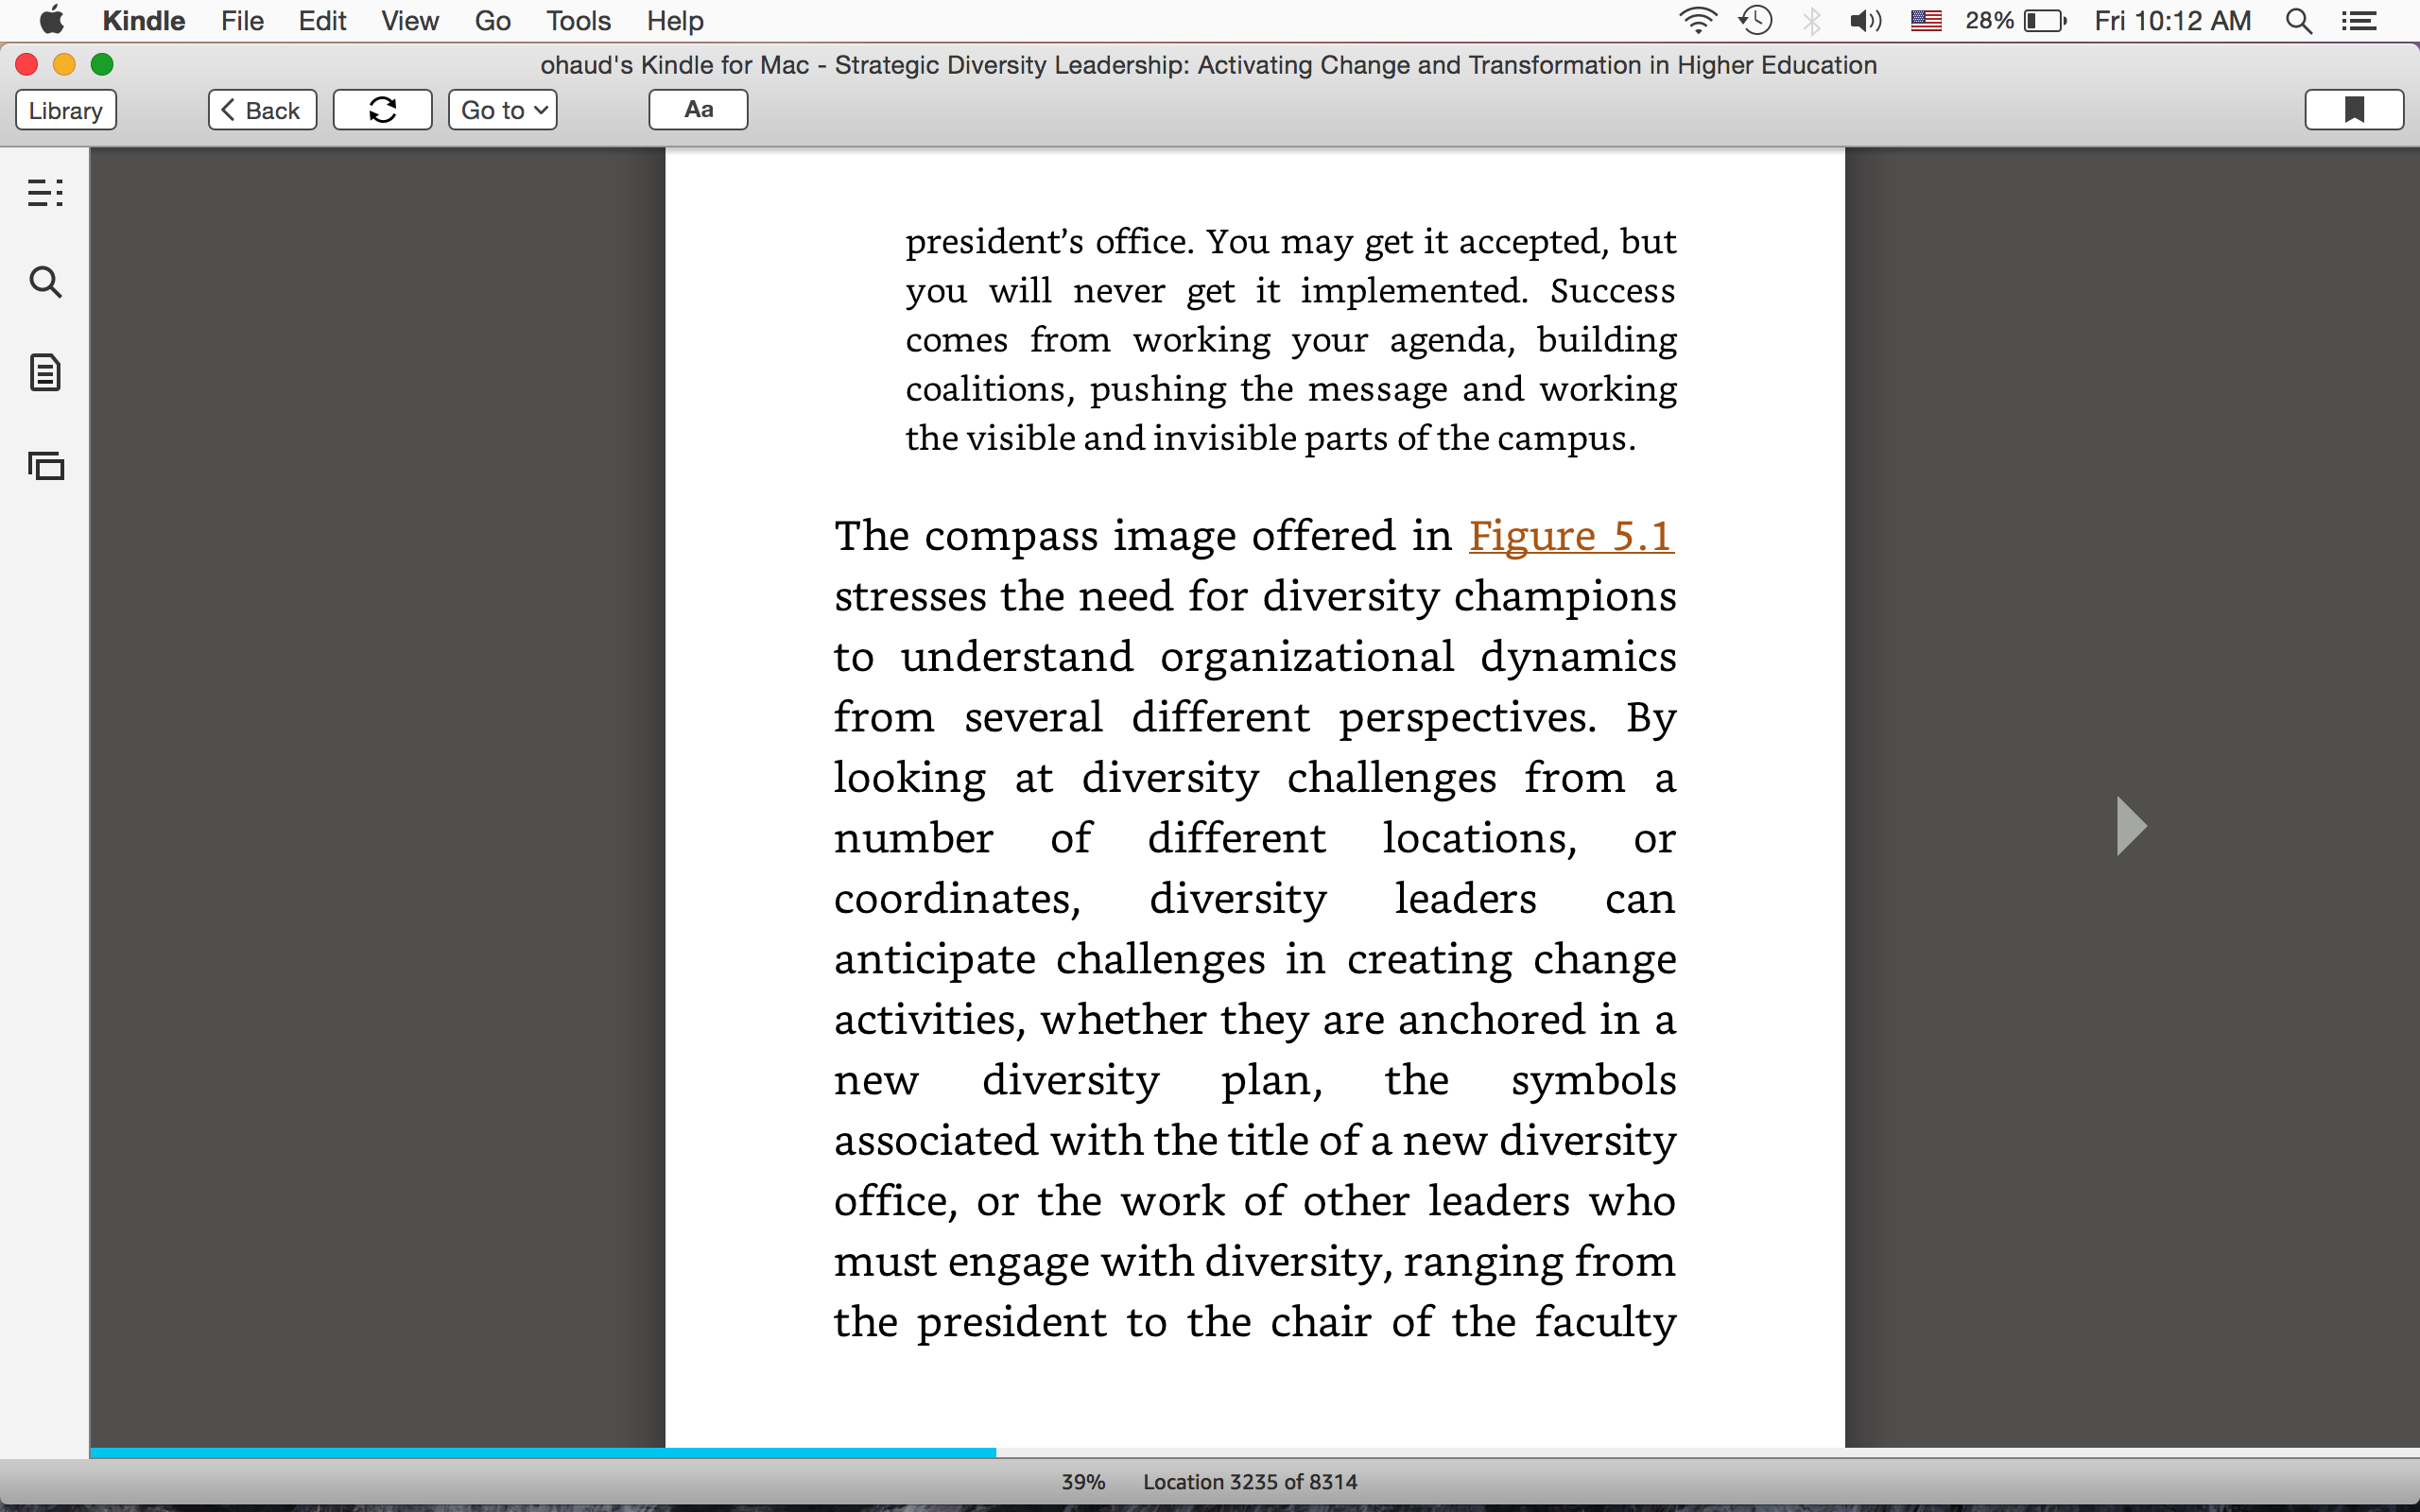Click the clock showing Fri 10:12 AM
Screen dimensions: 2420x1512
[2173, 20]
